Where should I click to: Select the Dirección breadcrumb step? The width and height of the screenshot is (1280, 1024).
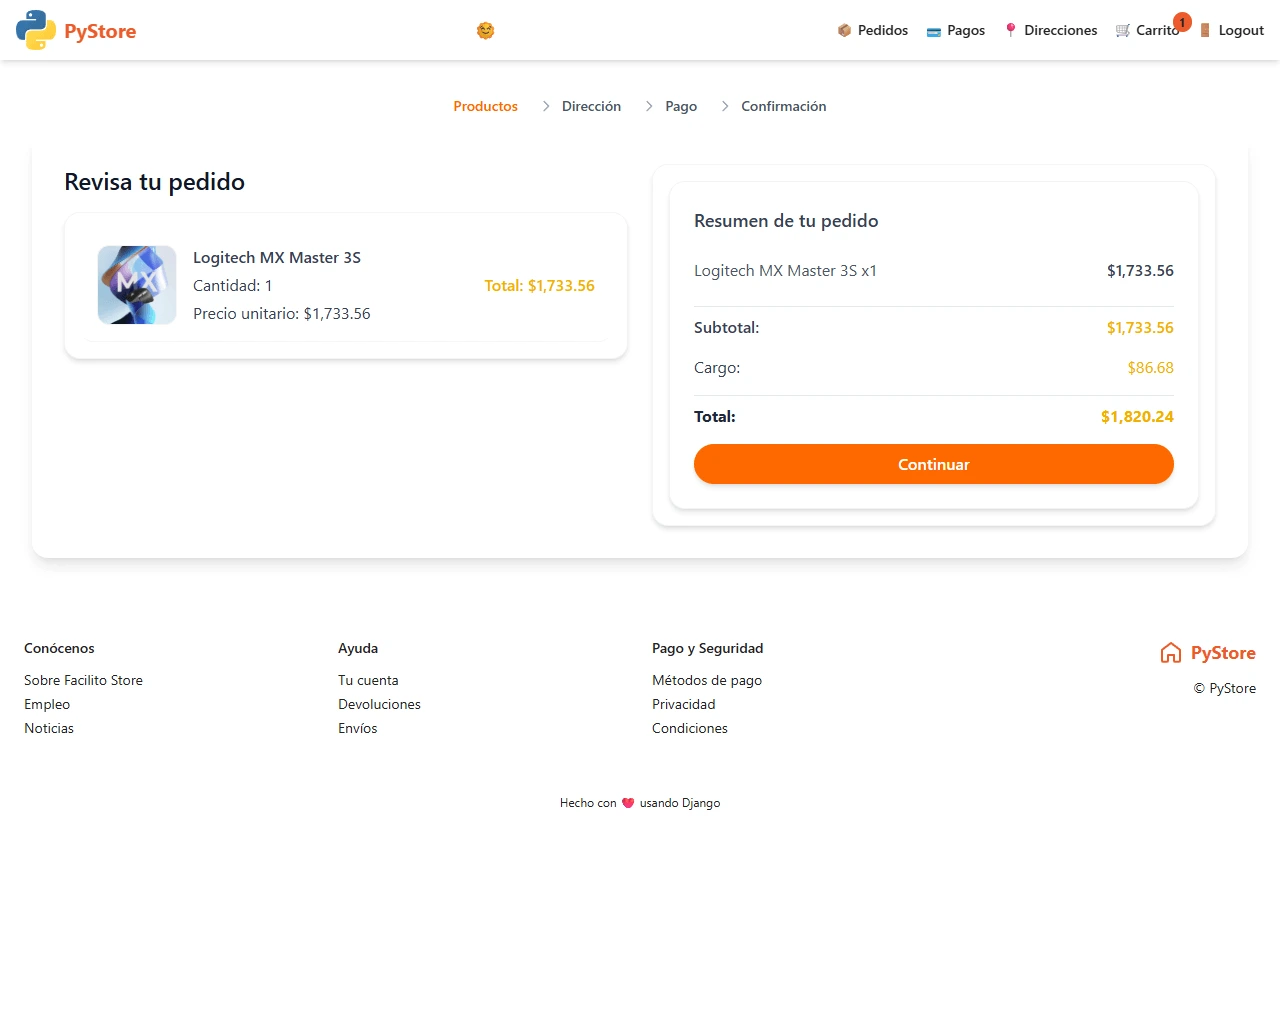591,106
